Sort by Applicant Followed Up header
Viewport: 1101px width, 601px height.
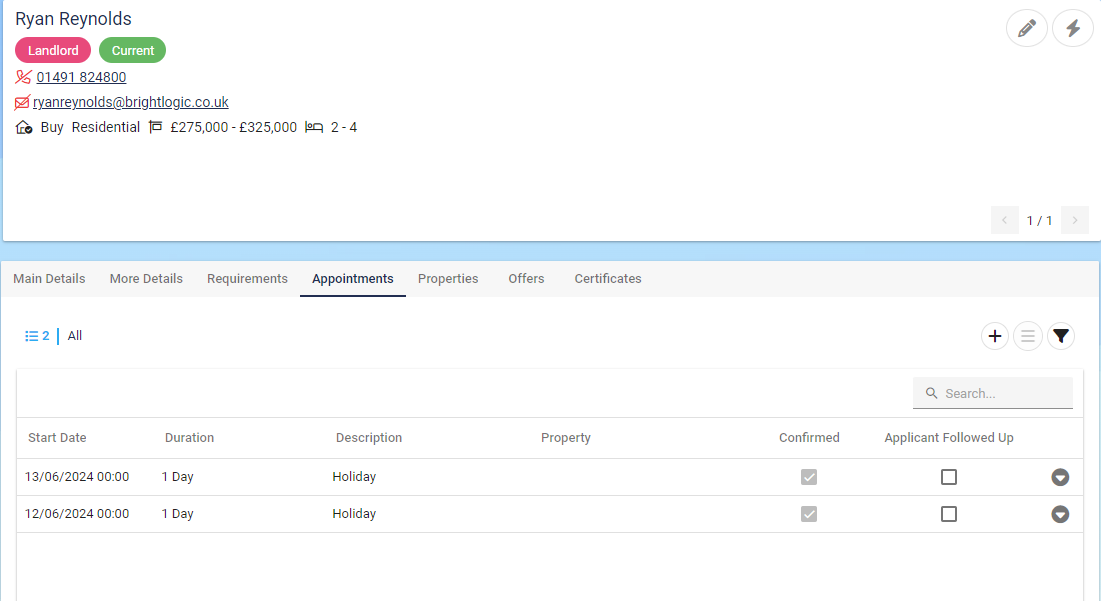pos(949,437)
